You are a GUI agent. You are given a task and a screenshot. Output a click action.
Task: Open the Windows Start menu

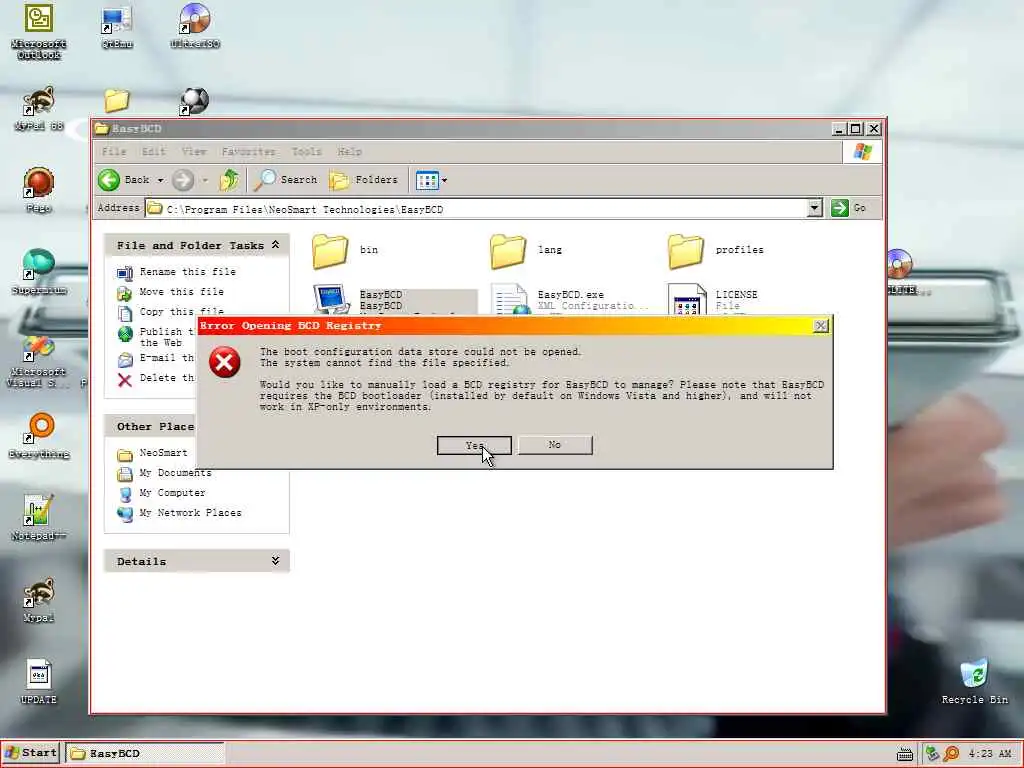pyautogui.click(x=31, y=753)
